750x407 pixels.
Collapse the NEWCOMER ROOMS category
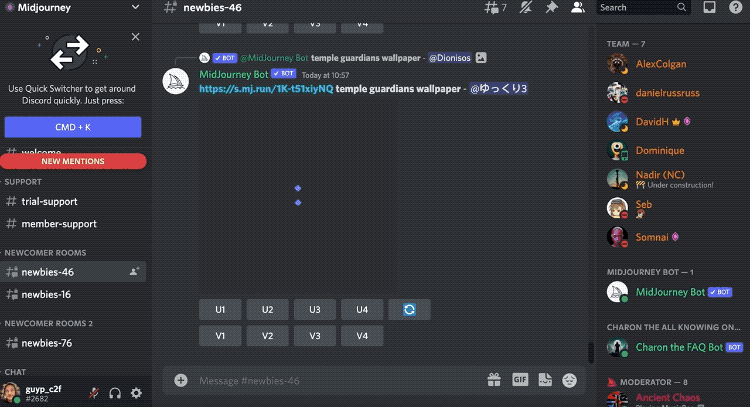pos(45,253)
